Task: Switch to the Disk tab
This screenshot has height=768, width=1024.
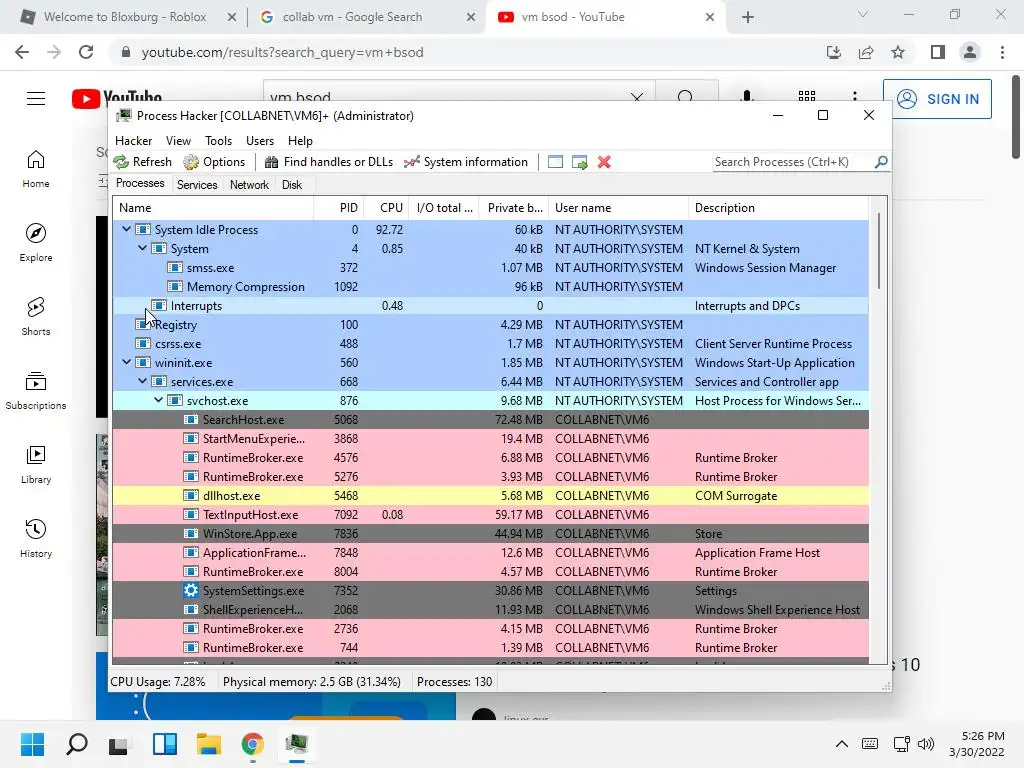Action: point(292,185)
